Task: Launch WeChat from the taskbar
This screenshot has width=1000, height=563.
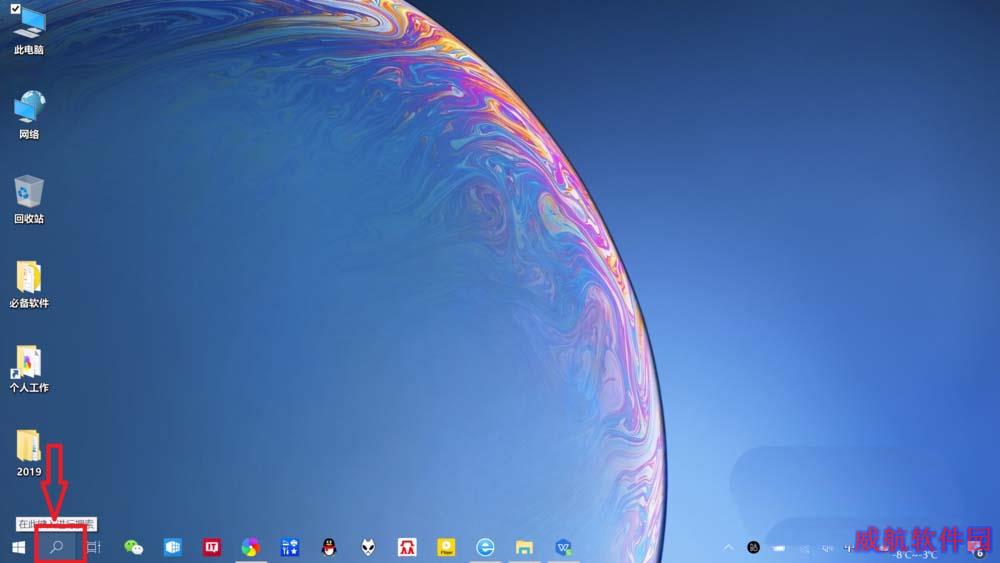Action: (133, 547)
